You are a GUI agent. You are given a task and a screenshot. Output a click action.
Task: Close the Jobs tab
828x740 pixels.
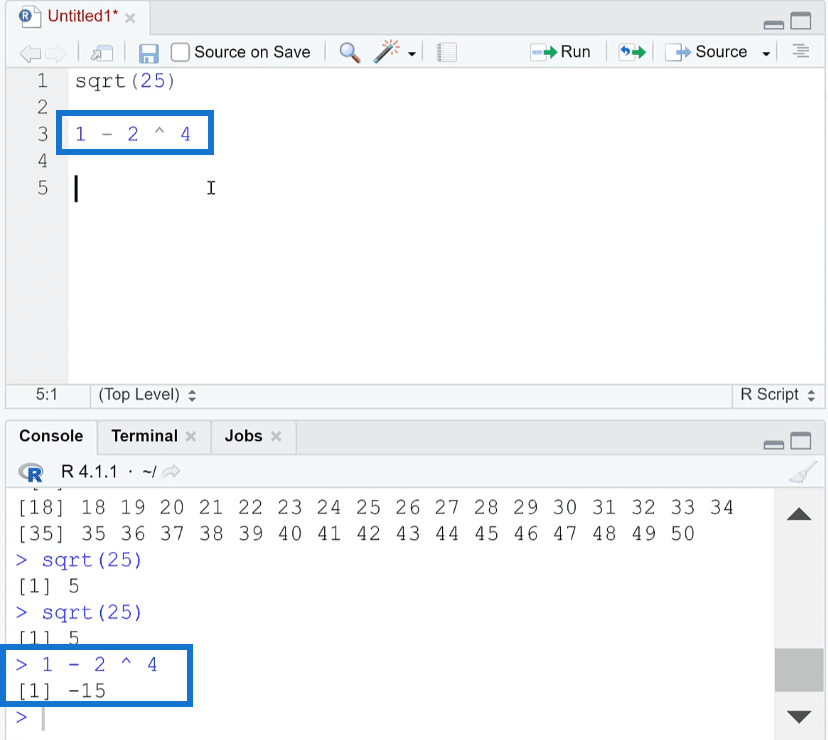tap(276, 436)
